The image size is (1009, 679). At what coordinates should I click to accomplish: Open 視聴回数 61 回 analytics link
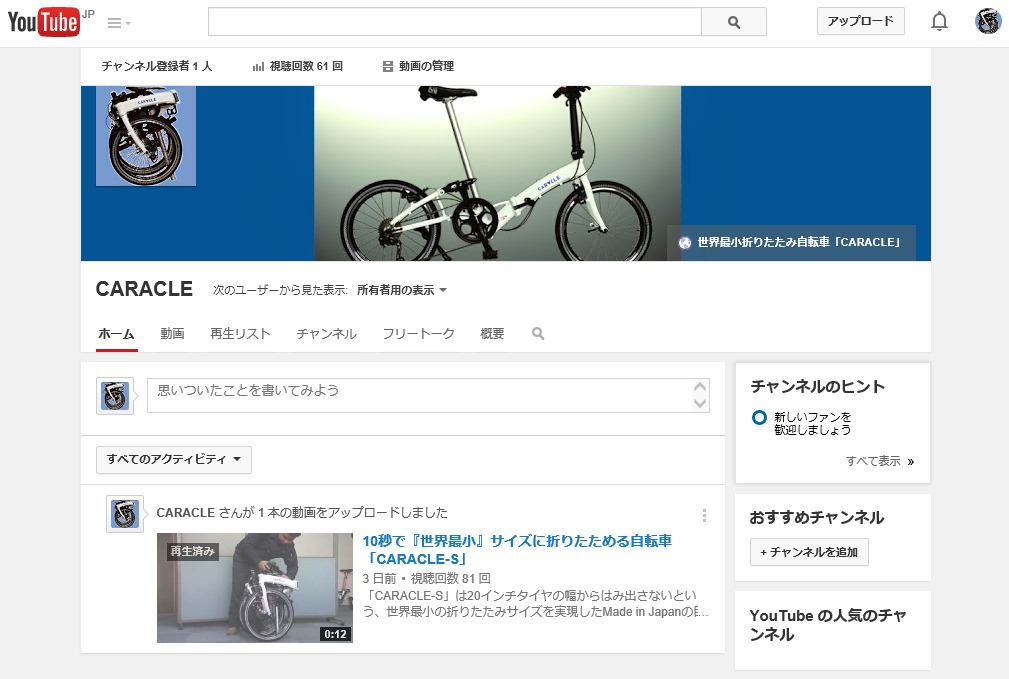click(x=298, y=66)
